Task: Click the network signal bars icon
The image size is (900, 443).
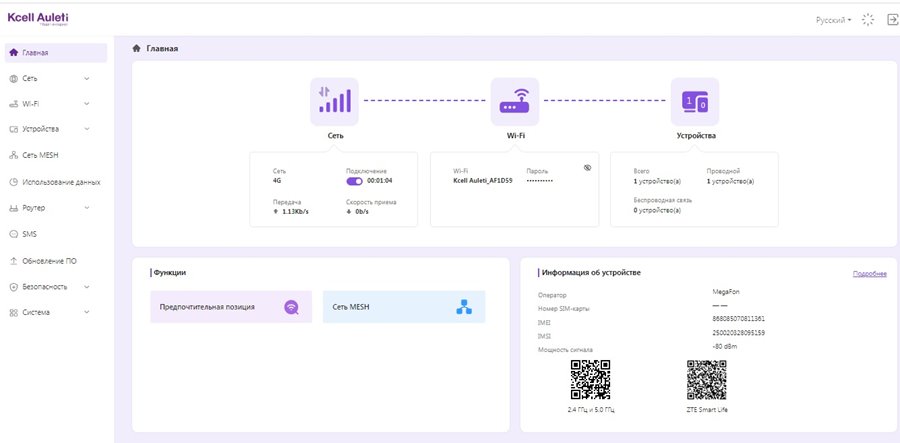Action: (x=334, y=100)
